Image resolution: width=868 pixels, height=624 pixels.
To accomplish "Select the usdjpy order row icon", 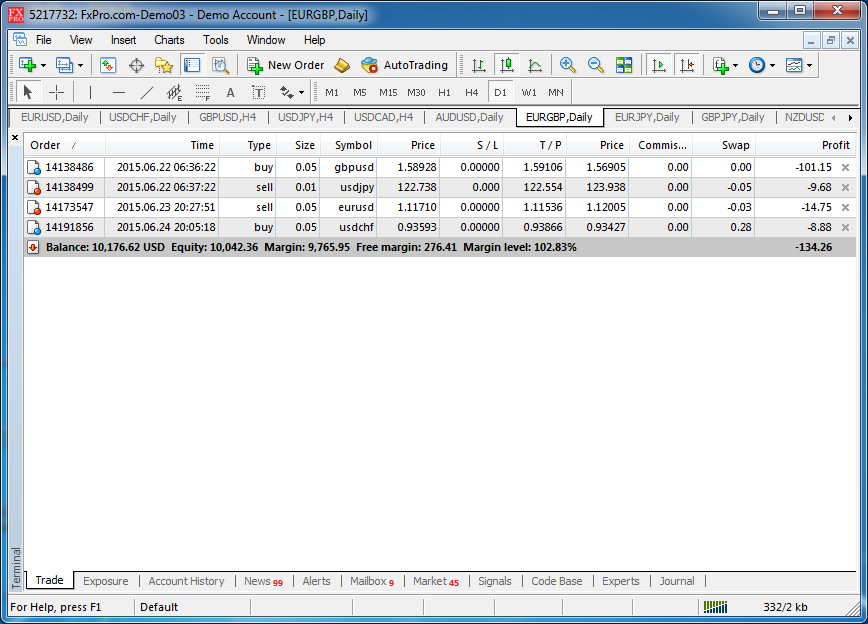I will [x=34, y=188].
